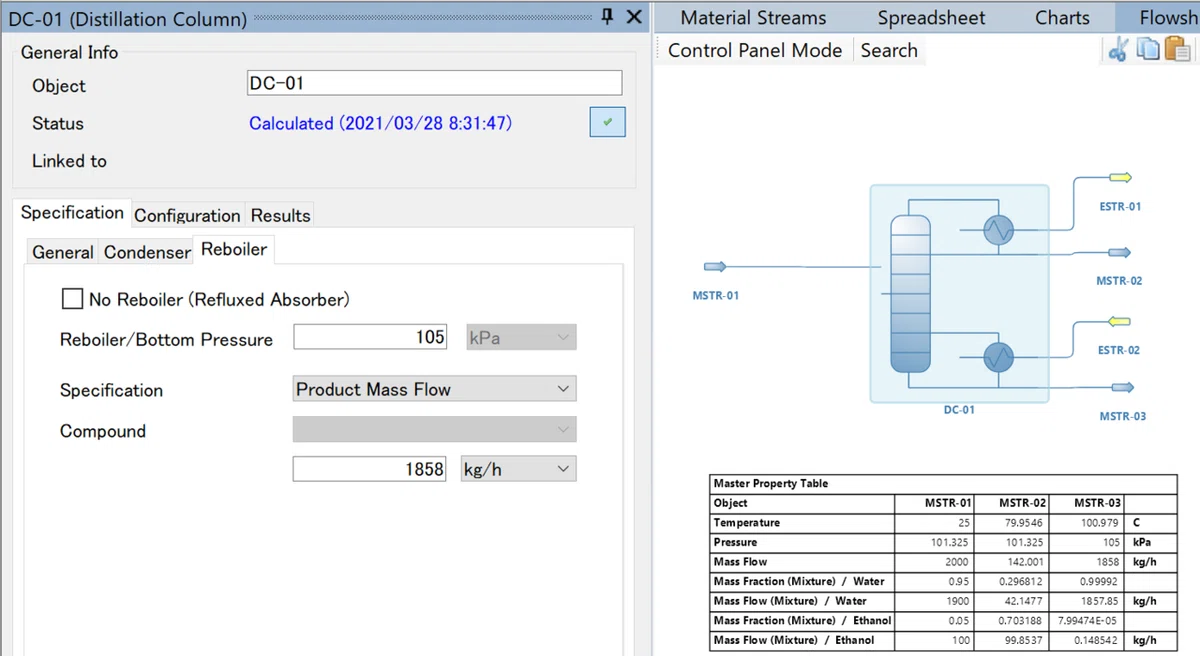This screenshot has width=1200, height=656.
Task: Select the Reboiler sub-tab
Action: coord(234,249)
